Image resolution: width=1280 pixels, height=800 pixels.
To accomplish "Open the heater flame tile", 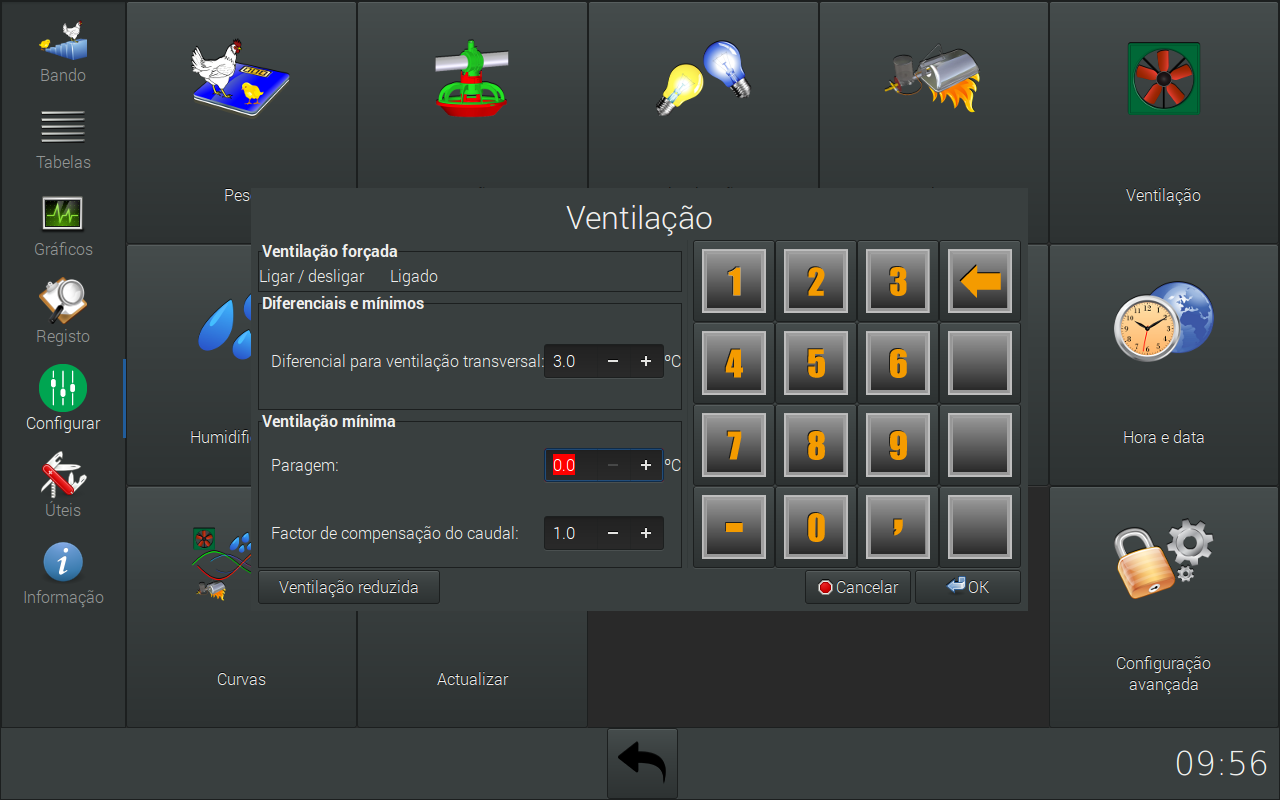I will [933, 95].
